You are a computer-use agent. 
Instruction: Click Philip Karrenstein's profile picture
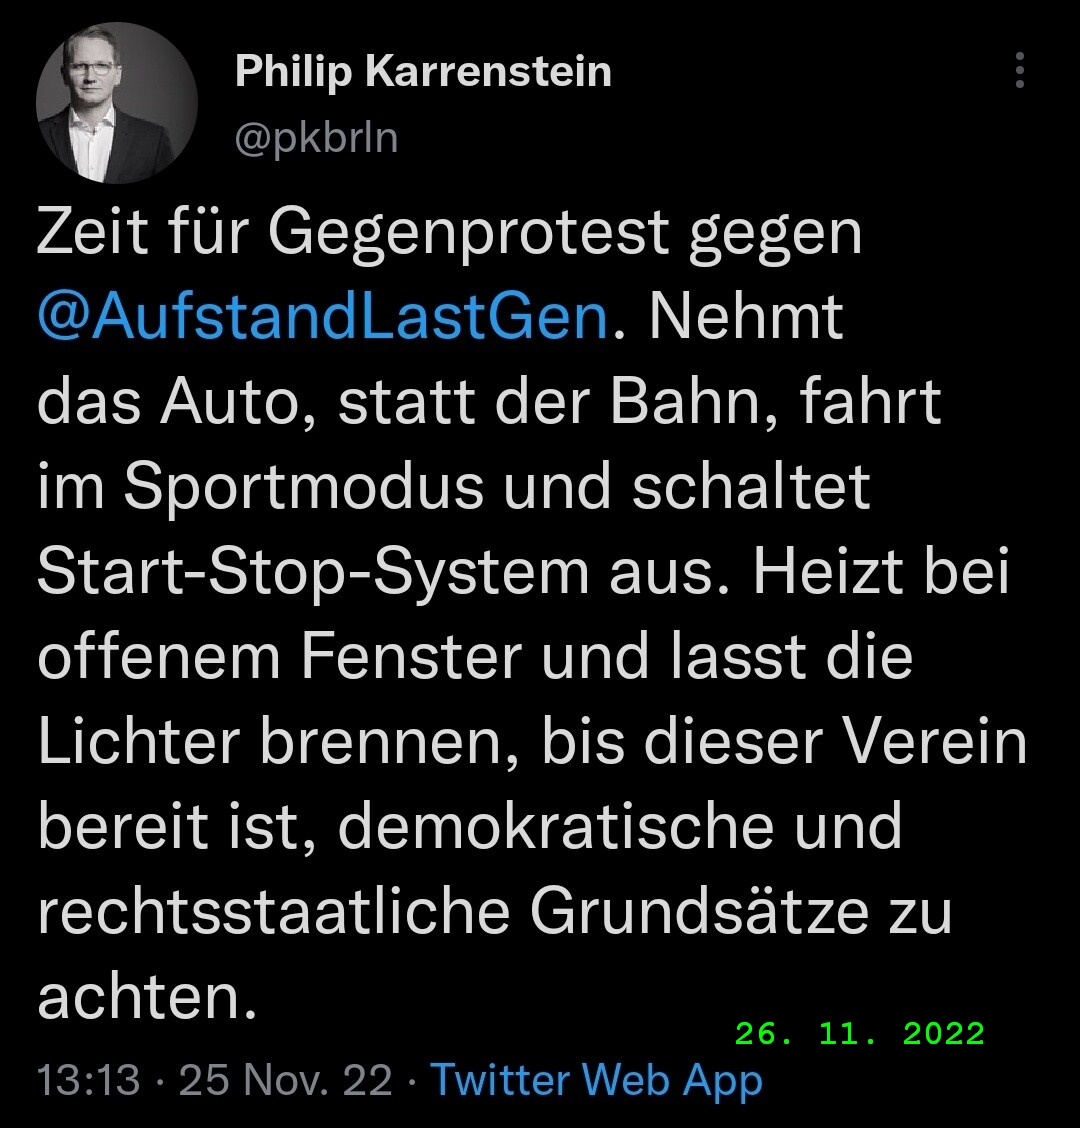[x=117, y=103]
